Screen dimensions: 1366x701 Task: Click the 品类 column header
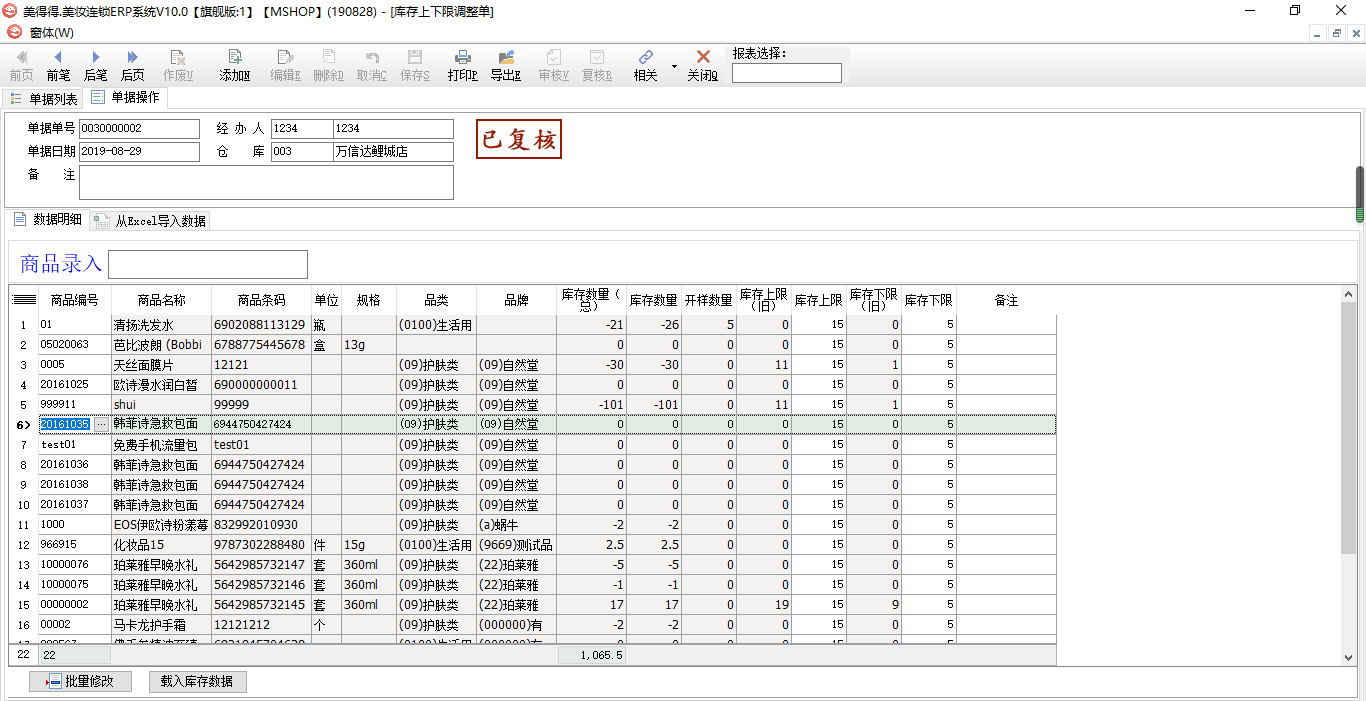tap(437, 300)
